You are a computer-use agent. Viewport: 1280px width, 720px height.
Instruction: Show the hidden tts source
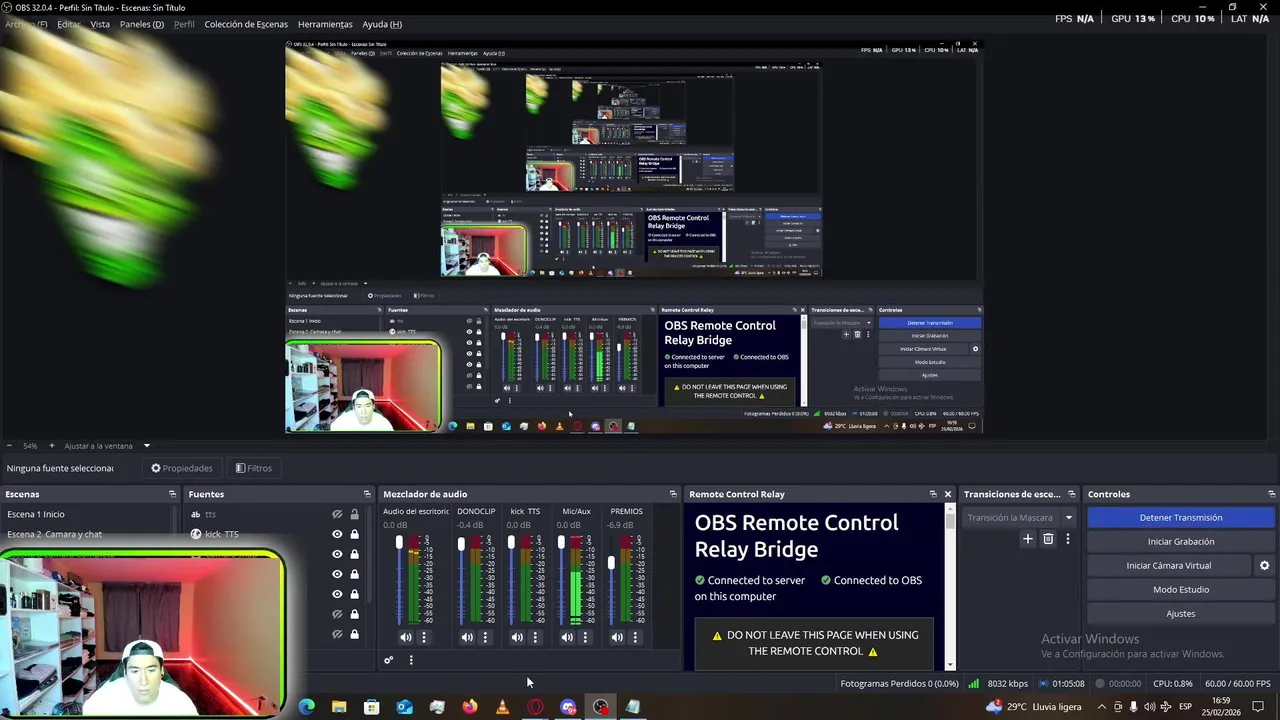(337, 514)
